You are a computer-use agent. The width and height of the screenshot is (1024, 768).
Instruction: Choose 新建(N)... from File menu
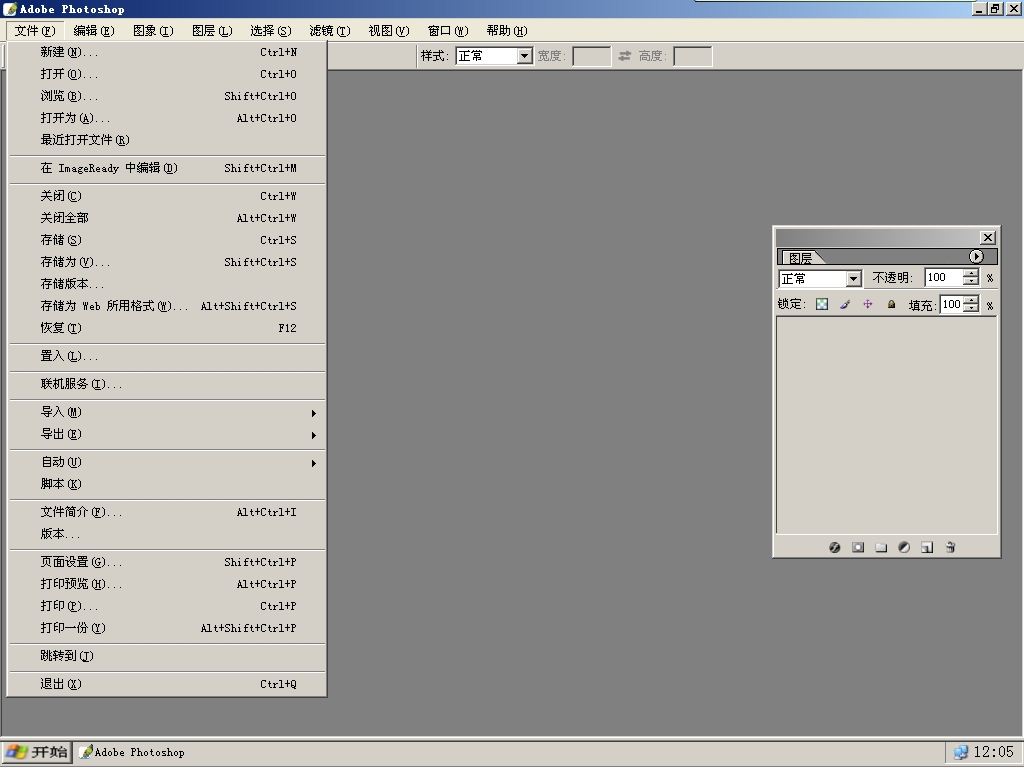167,52
